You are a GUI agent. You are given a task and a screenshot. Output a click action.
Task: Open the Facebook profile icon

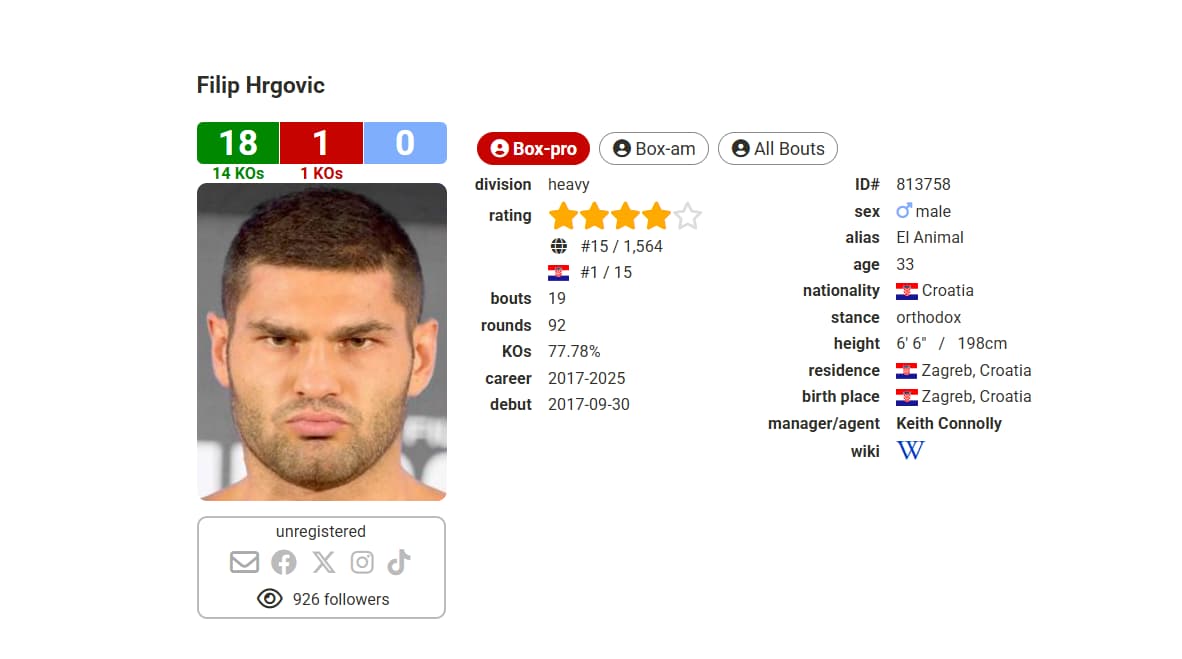[x=284, y=562]
